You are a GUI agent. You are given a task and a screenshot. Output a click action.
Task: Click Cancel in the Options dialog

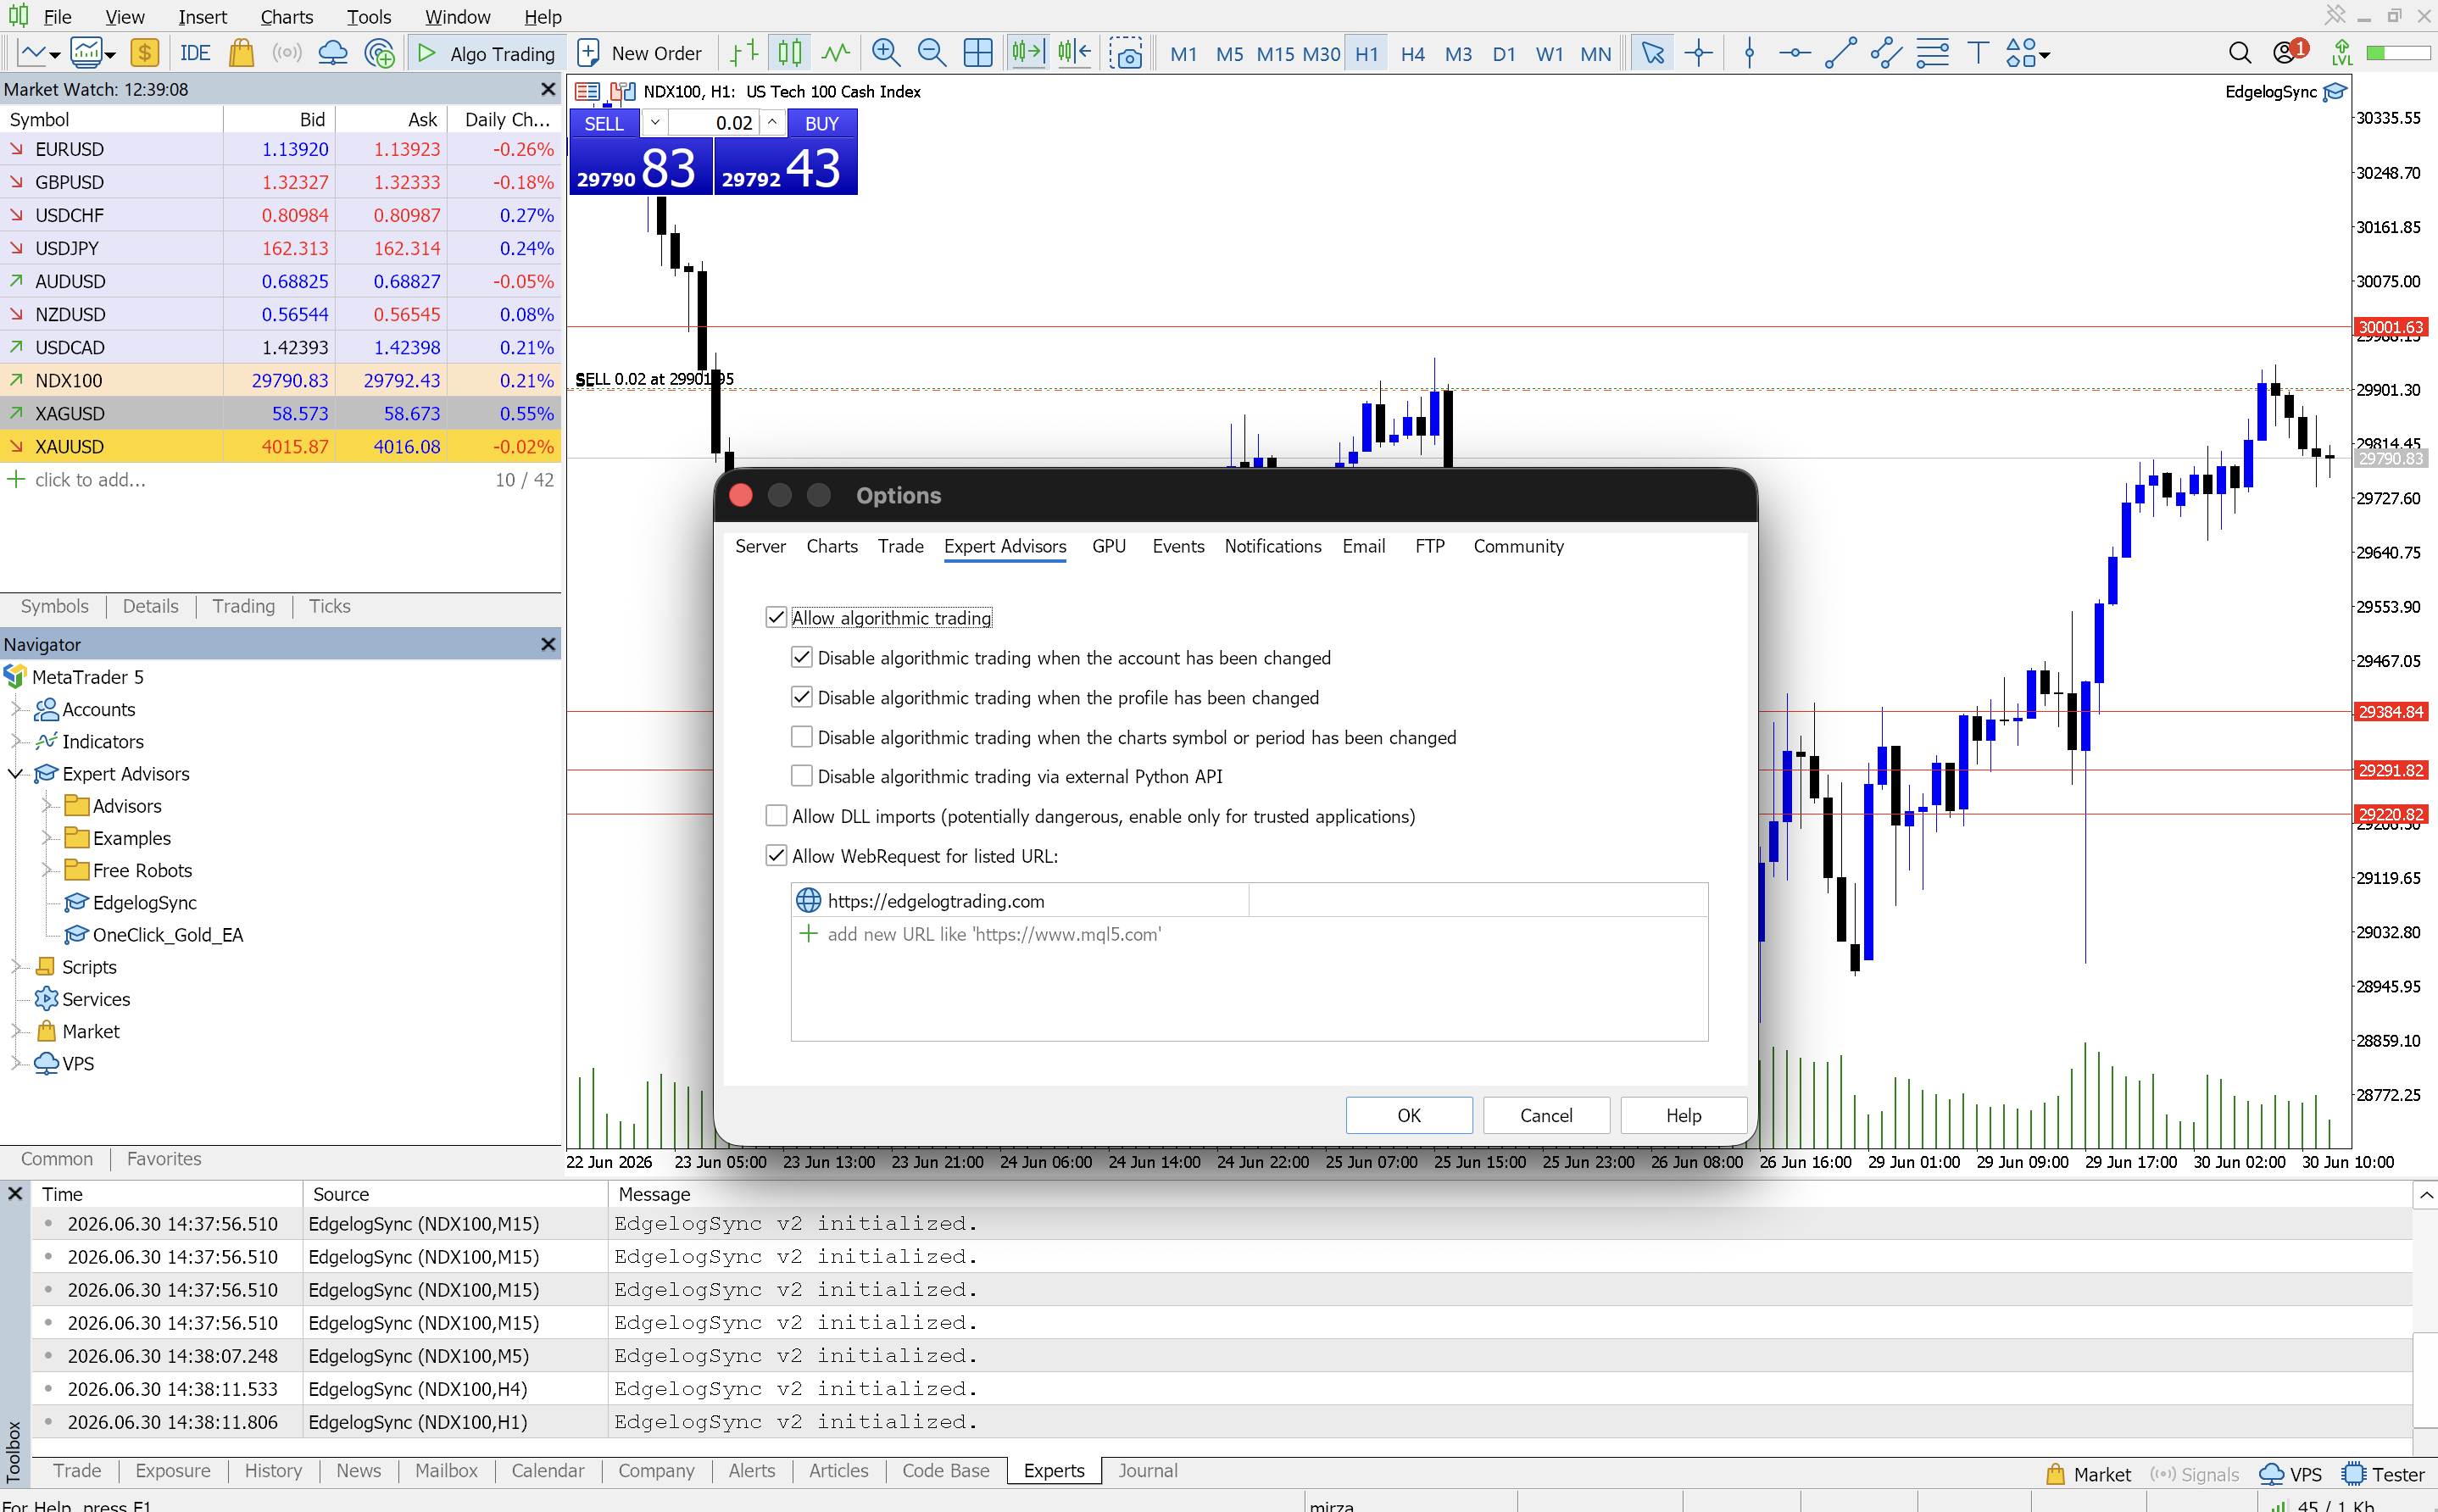pos(1546,1115)
